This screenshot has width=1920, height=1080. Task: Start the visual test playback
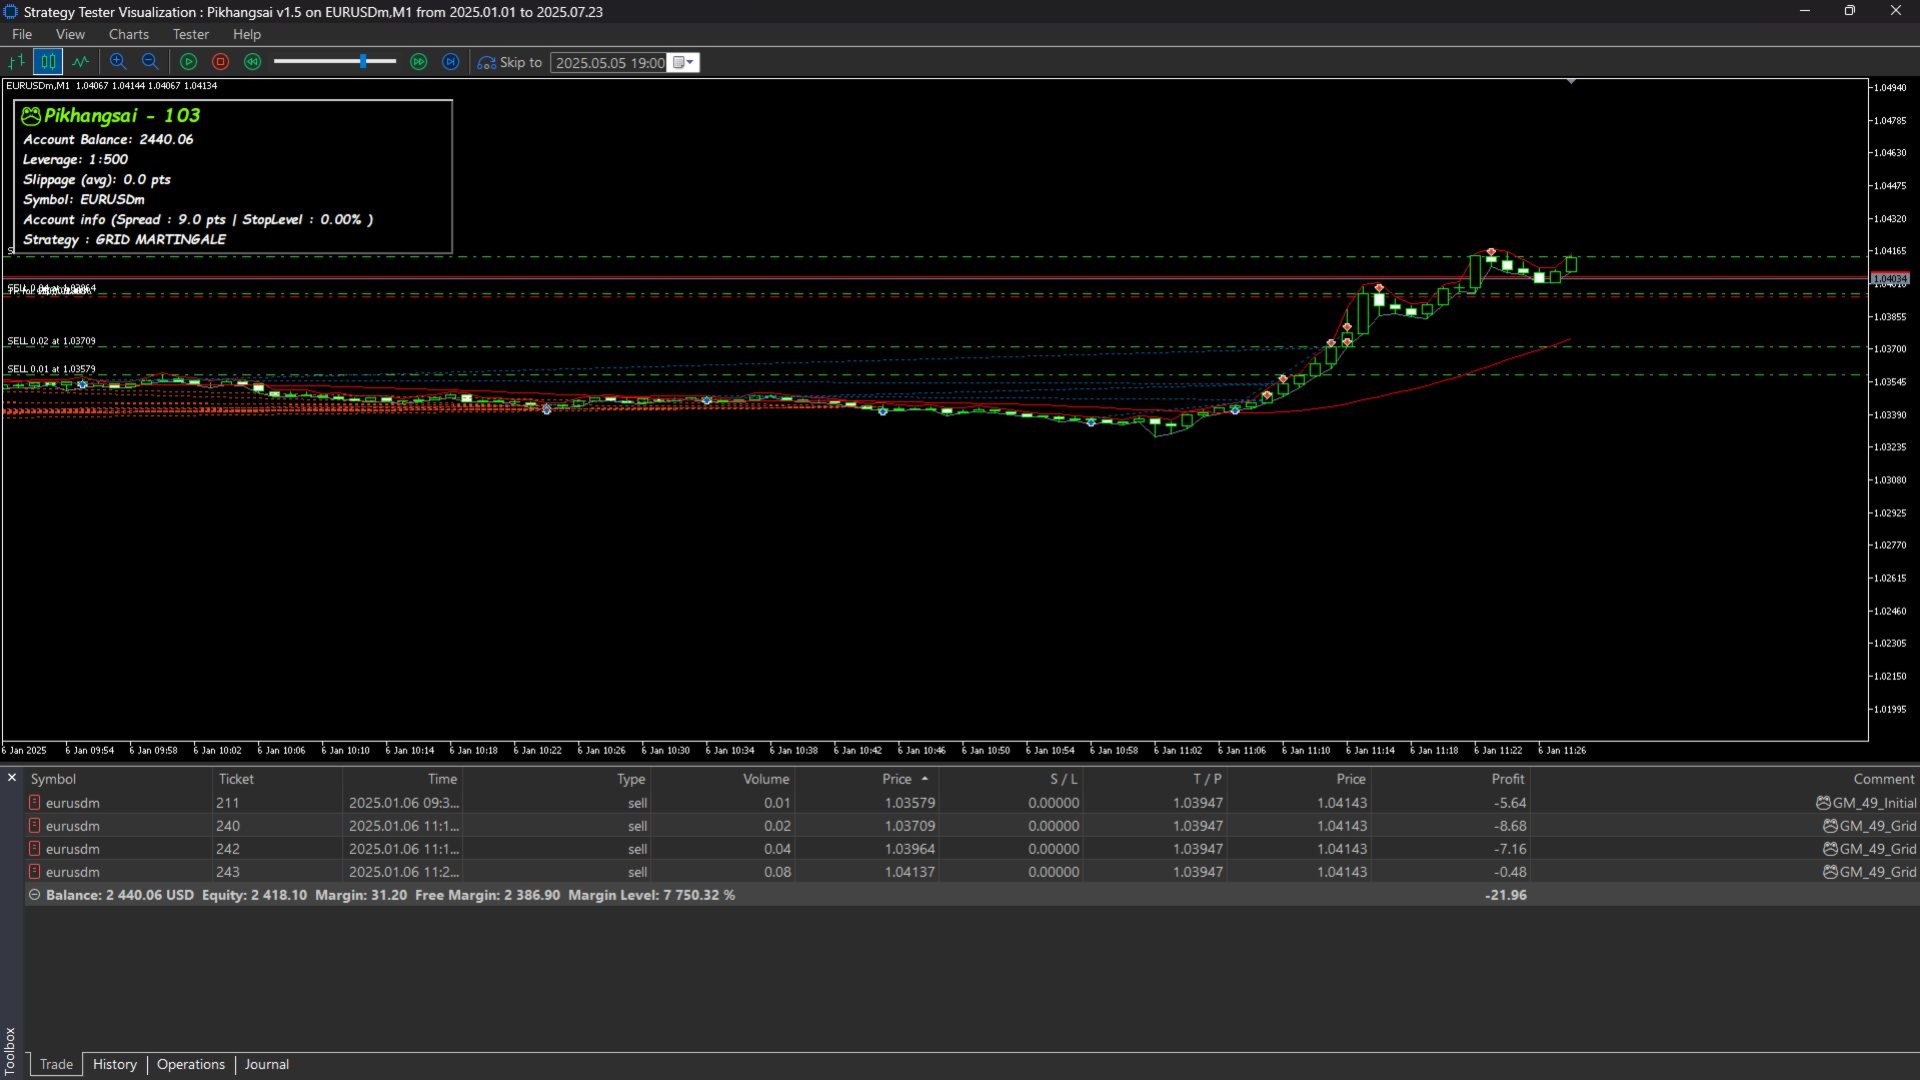point(188,62)
